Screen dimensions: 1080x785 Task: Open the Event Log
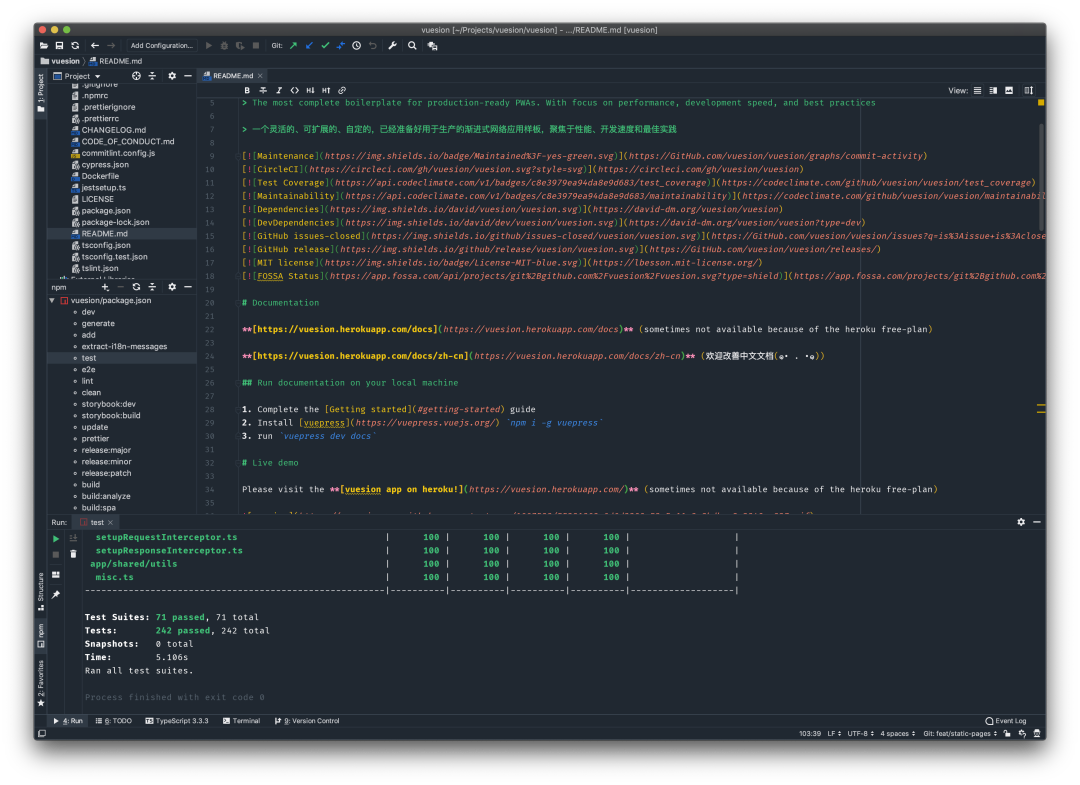click(x=1006, y=721)
